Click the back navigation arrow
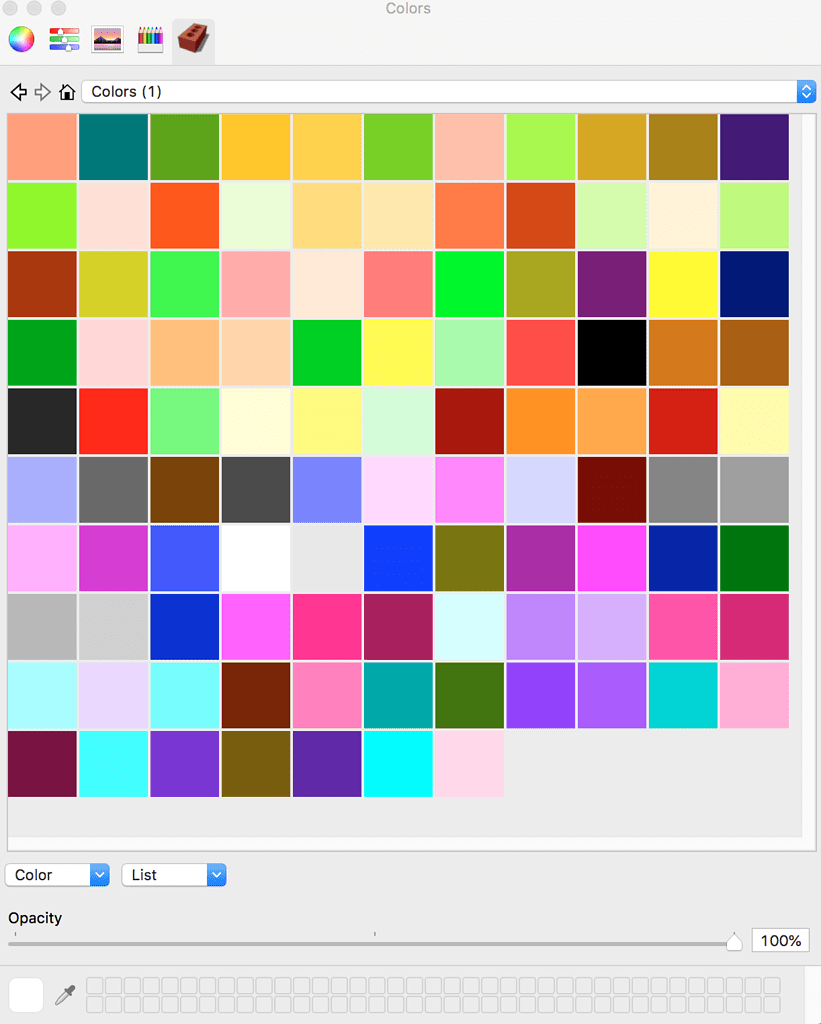Image resolution: width=821 pixels, height=1024 pixels. (17, 91)
